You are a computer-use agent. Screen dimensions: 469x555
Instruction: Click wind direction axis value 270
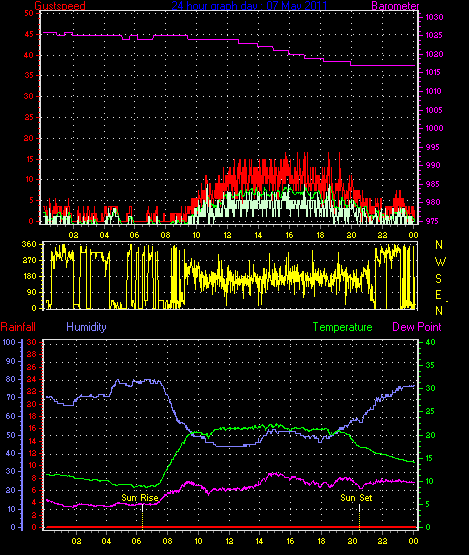tap(29, 261)
